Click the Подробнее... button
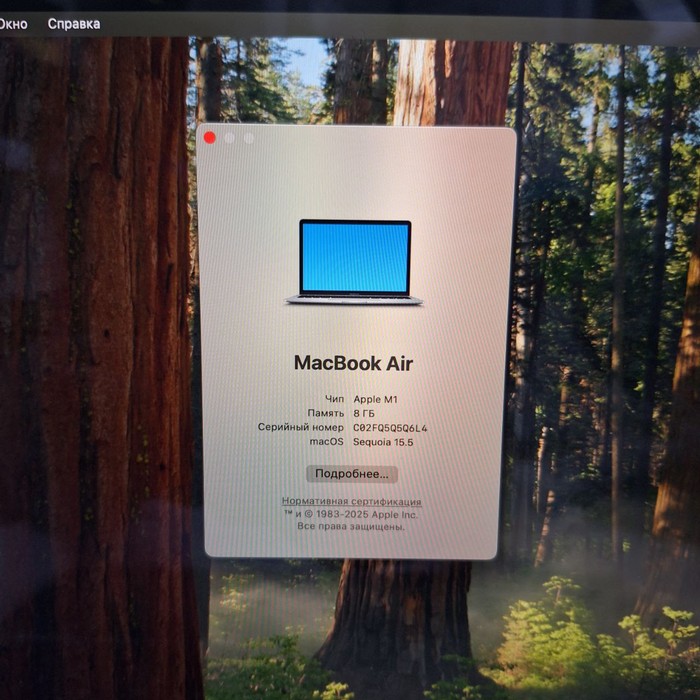Screen dimensions: 700x700 click(x=352, y=474)
